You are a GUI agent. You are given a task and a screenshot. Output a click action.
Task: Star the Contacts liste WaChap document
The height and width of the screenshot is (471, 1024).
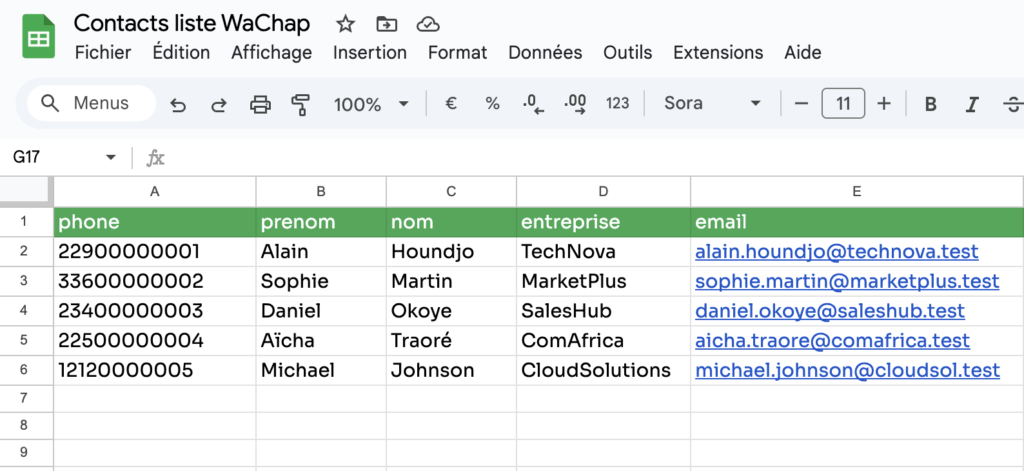coord(345,24)
